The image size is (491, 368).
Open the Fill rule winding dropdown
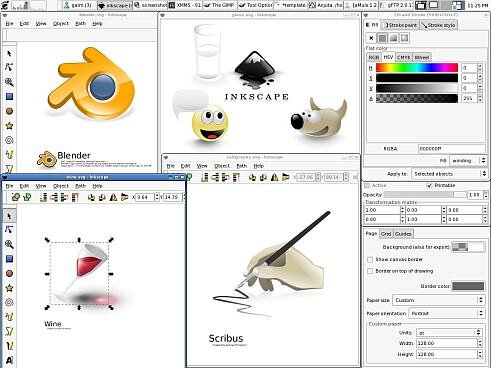click(x=468, y=160)
